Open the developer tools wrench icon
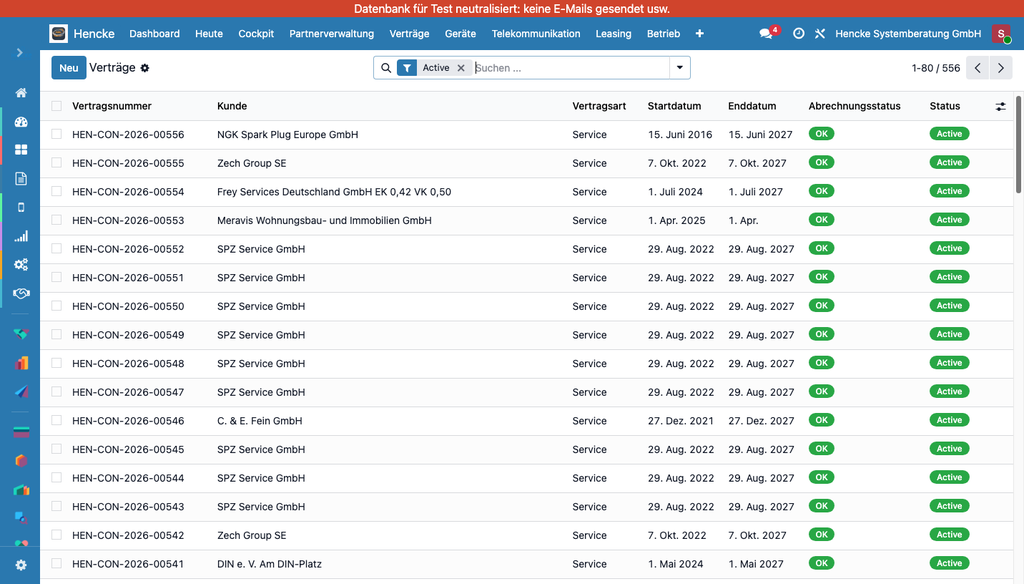1024x584 pixels. coord(820,34)
